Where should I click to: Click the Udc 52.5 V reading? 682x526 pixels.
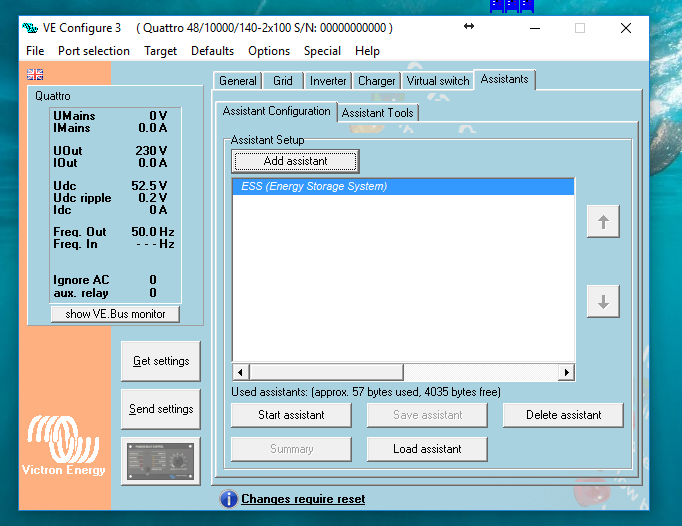point(110,186)
